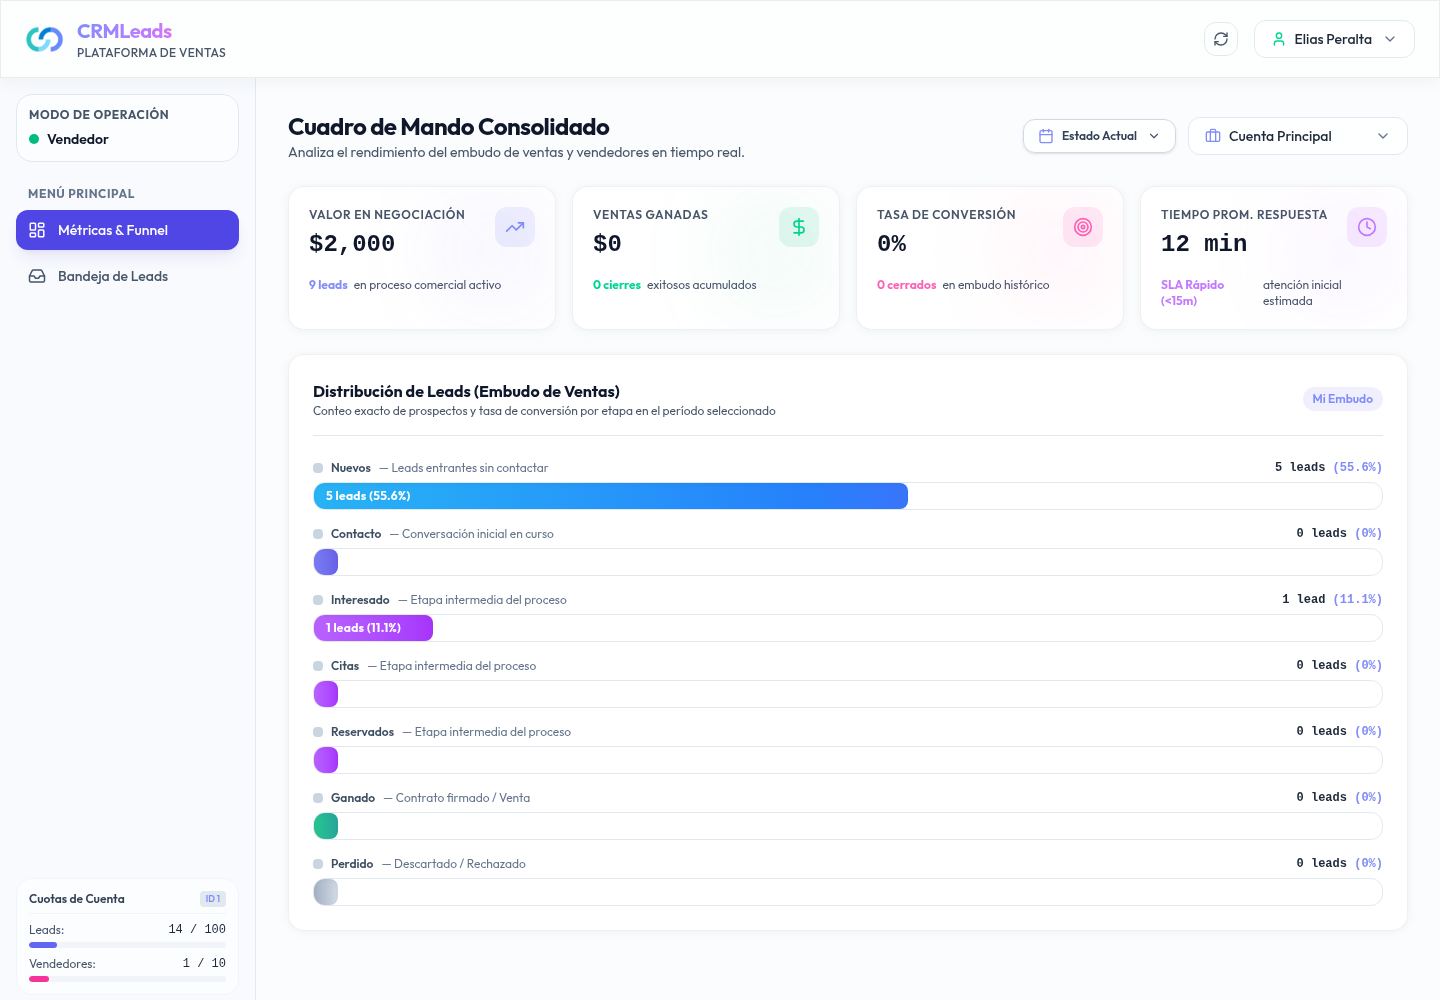1440x1000 pixels.
Task: Click the '9 leads' link in Valor en Negociación
Action: coord(328,285)
